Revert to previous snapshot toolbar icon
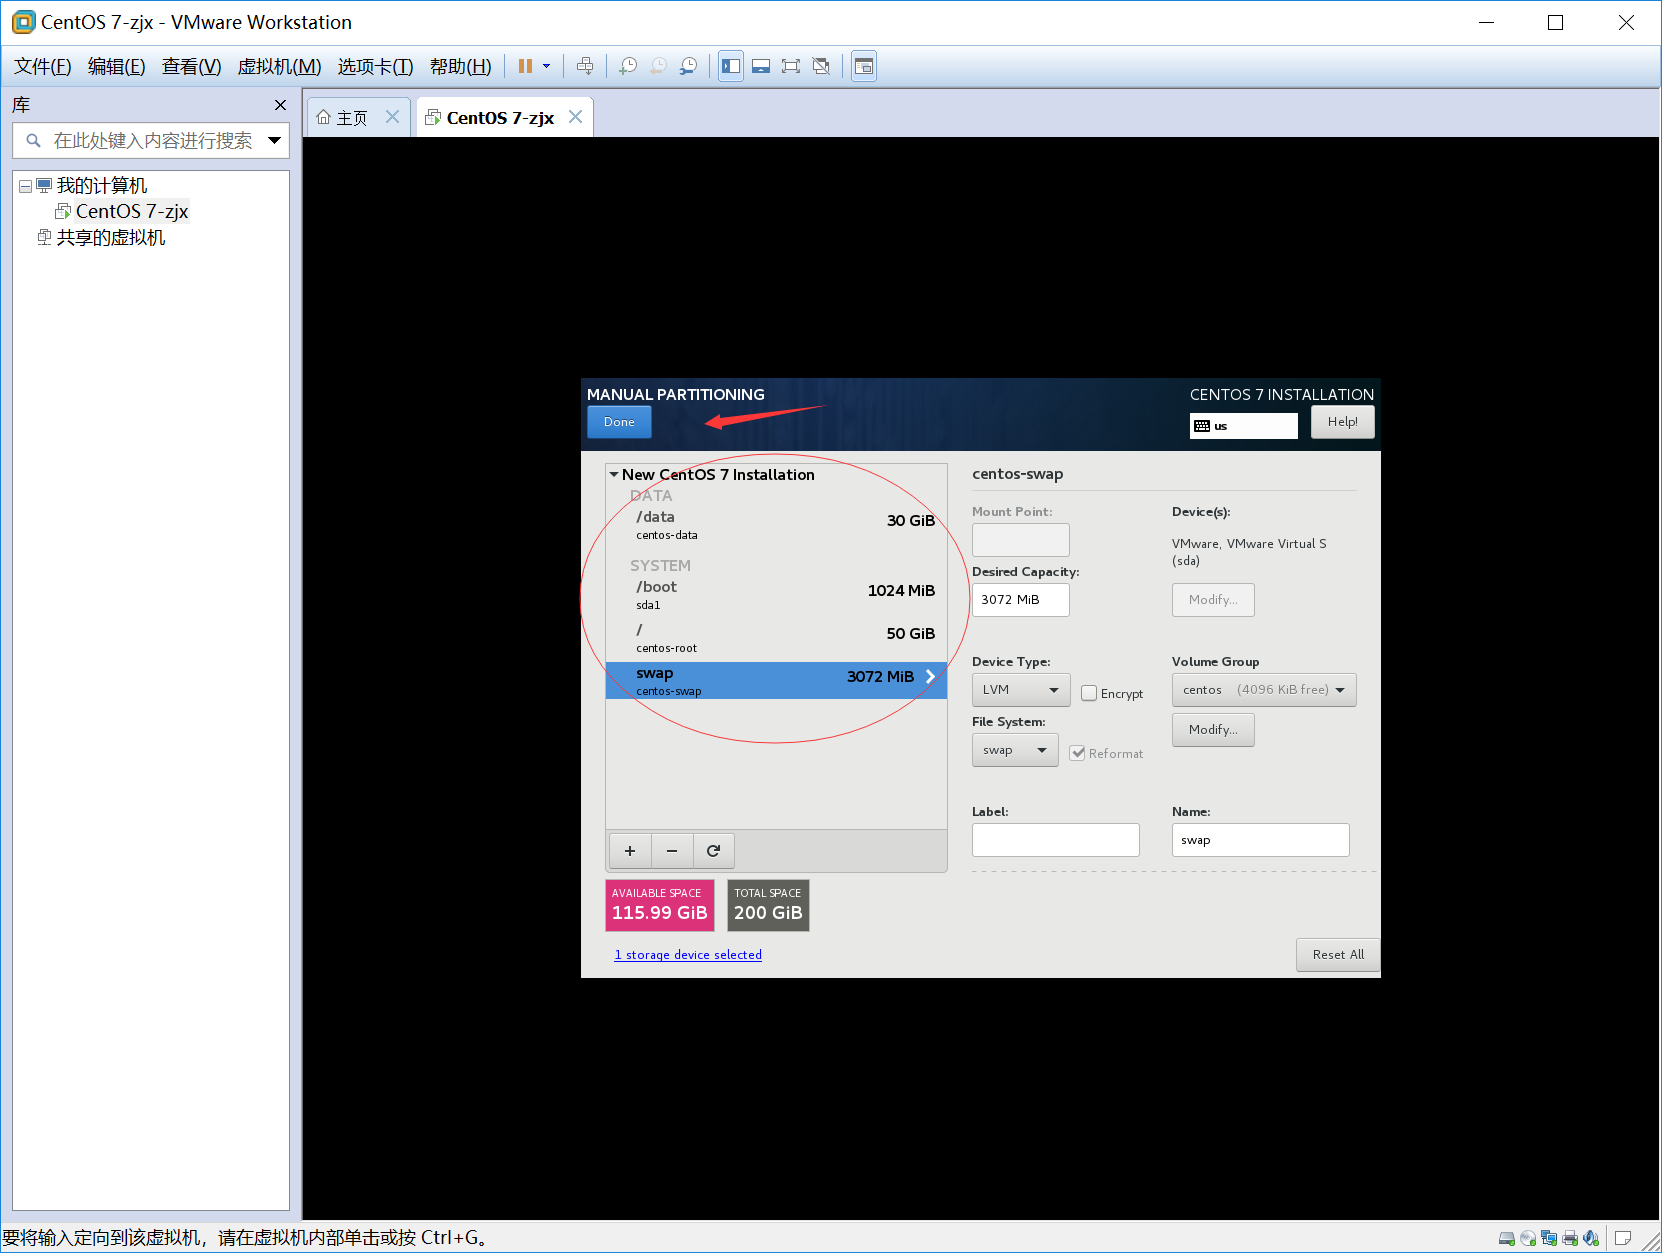This screenshot has height=1253, width=1662. tap(658, 66)
